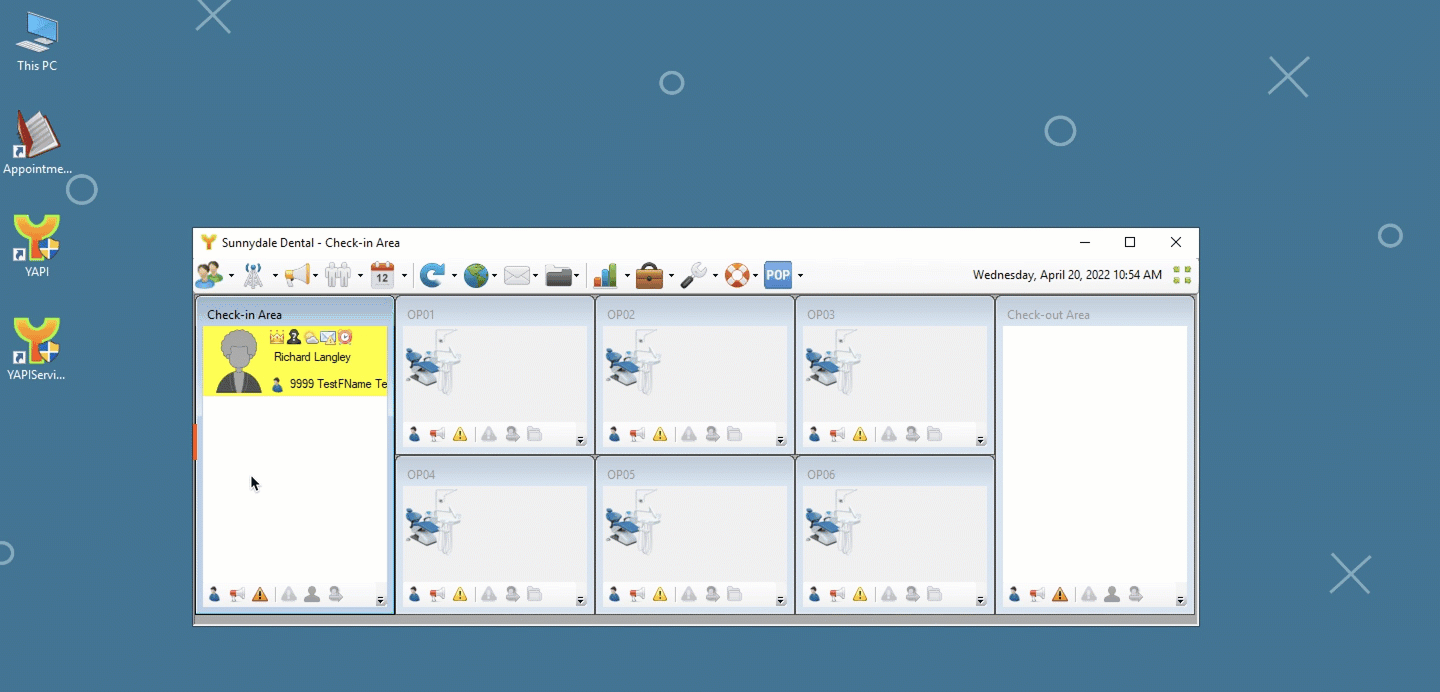Open the patients (two people) toolbar icon
Image resolution: width=1440 pixels, height=692 pixels.
[x=209, y=275]
